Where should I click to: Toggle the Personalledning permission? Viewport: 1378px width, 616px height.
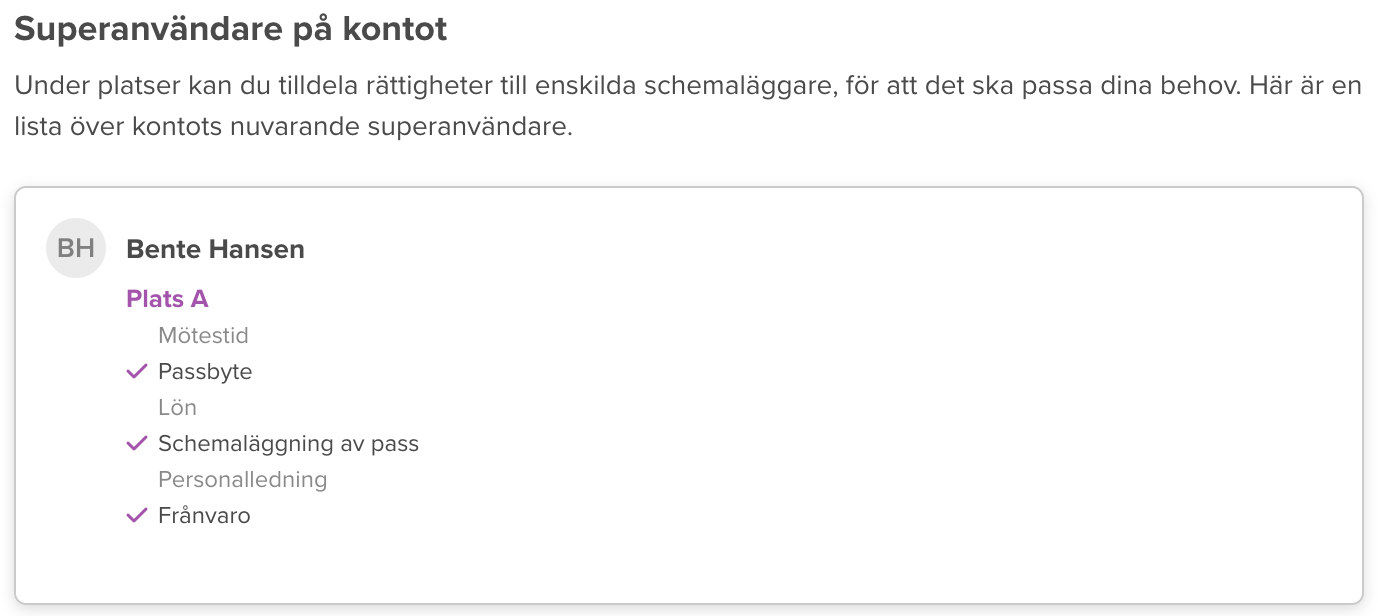tap(242, 480)
